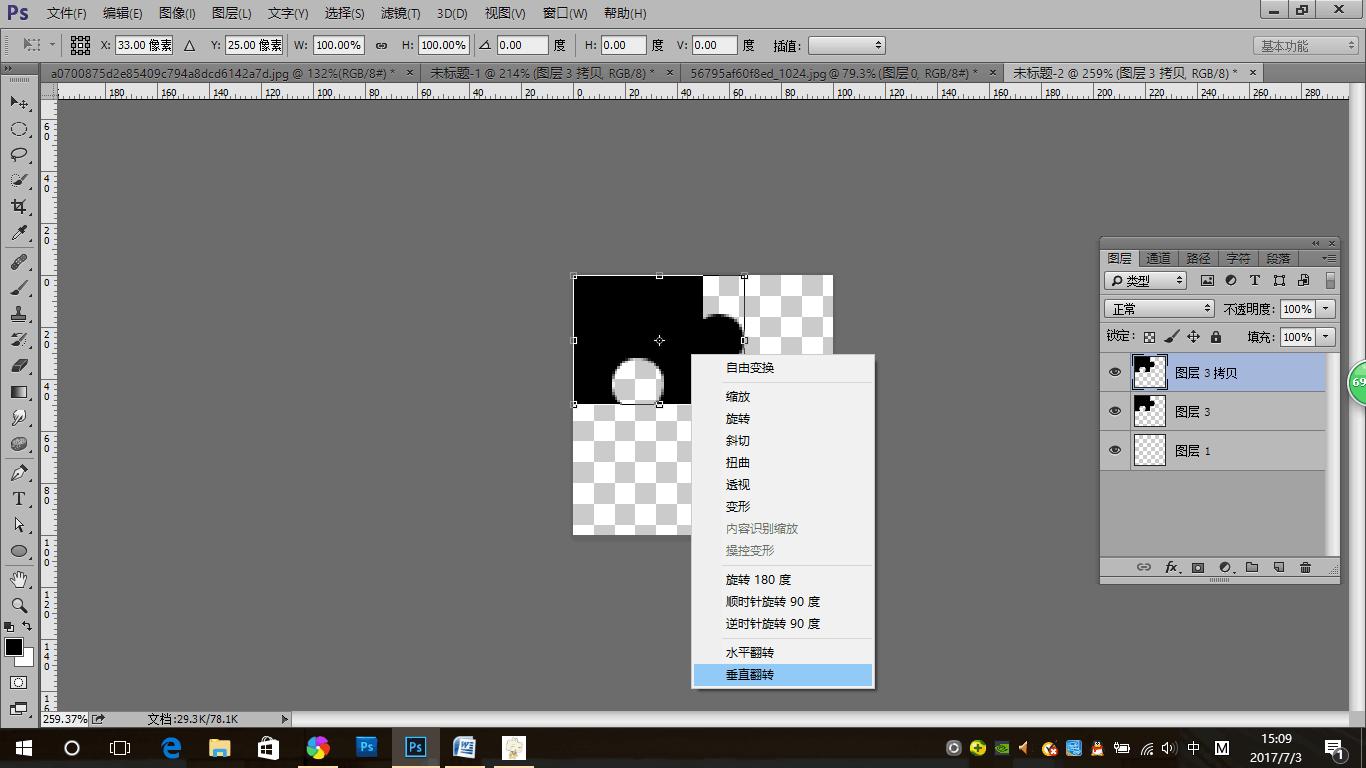The image size is (1366, 768).
Task: Click the delete layer trash icon
Action: (1305, 567)
